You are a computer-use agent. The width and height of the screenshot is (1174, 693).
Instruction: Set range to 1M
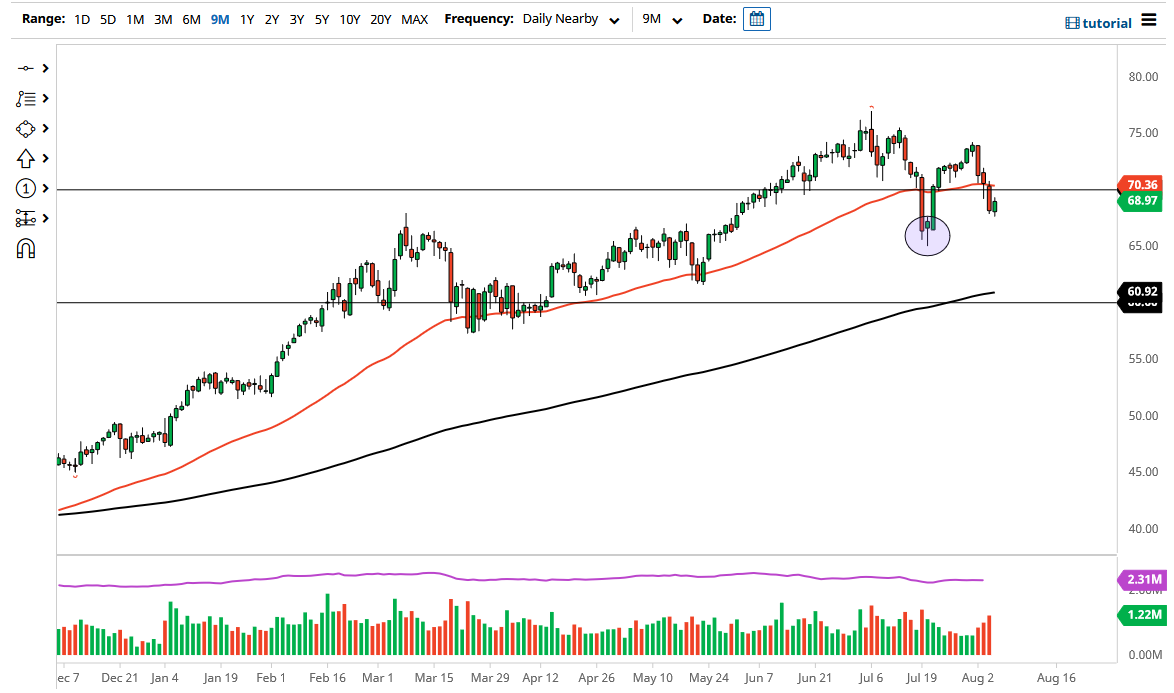click(135, 19)
